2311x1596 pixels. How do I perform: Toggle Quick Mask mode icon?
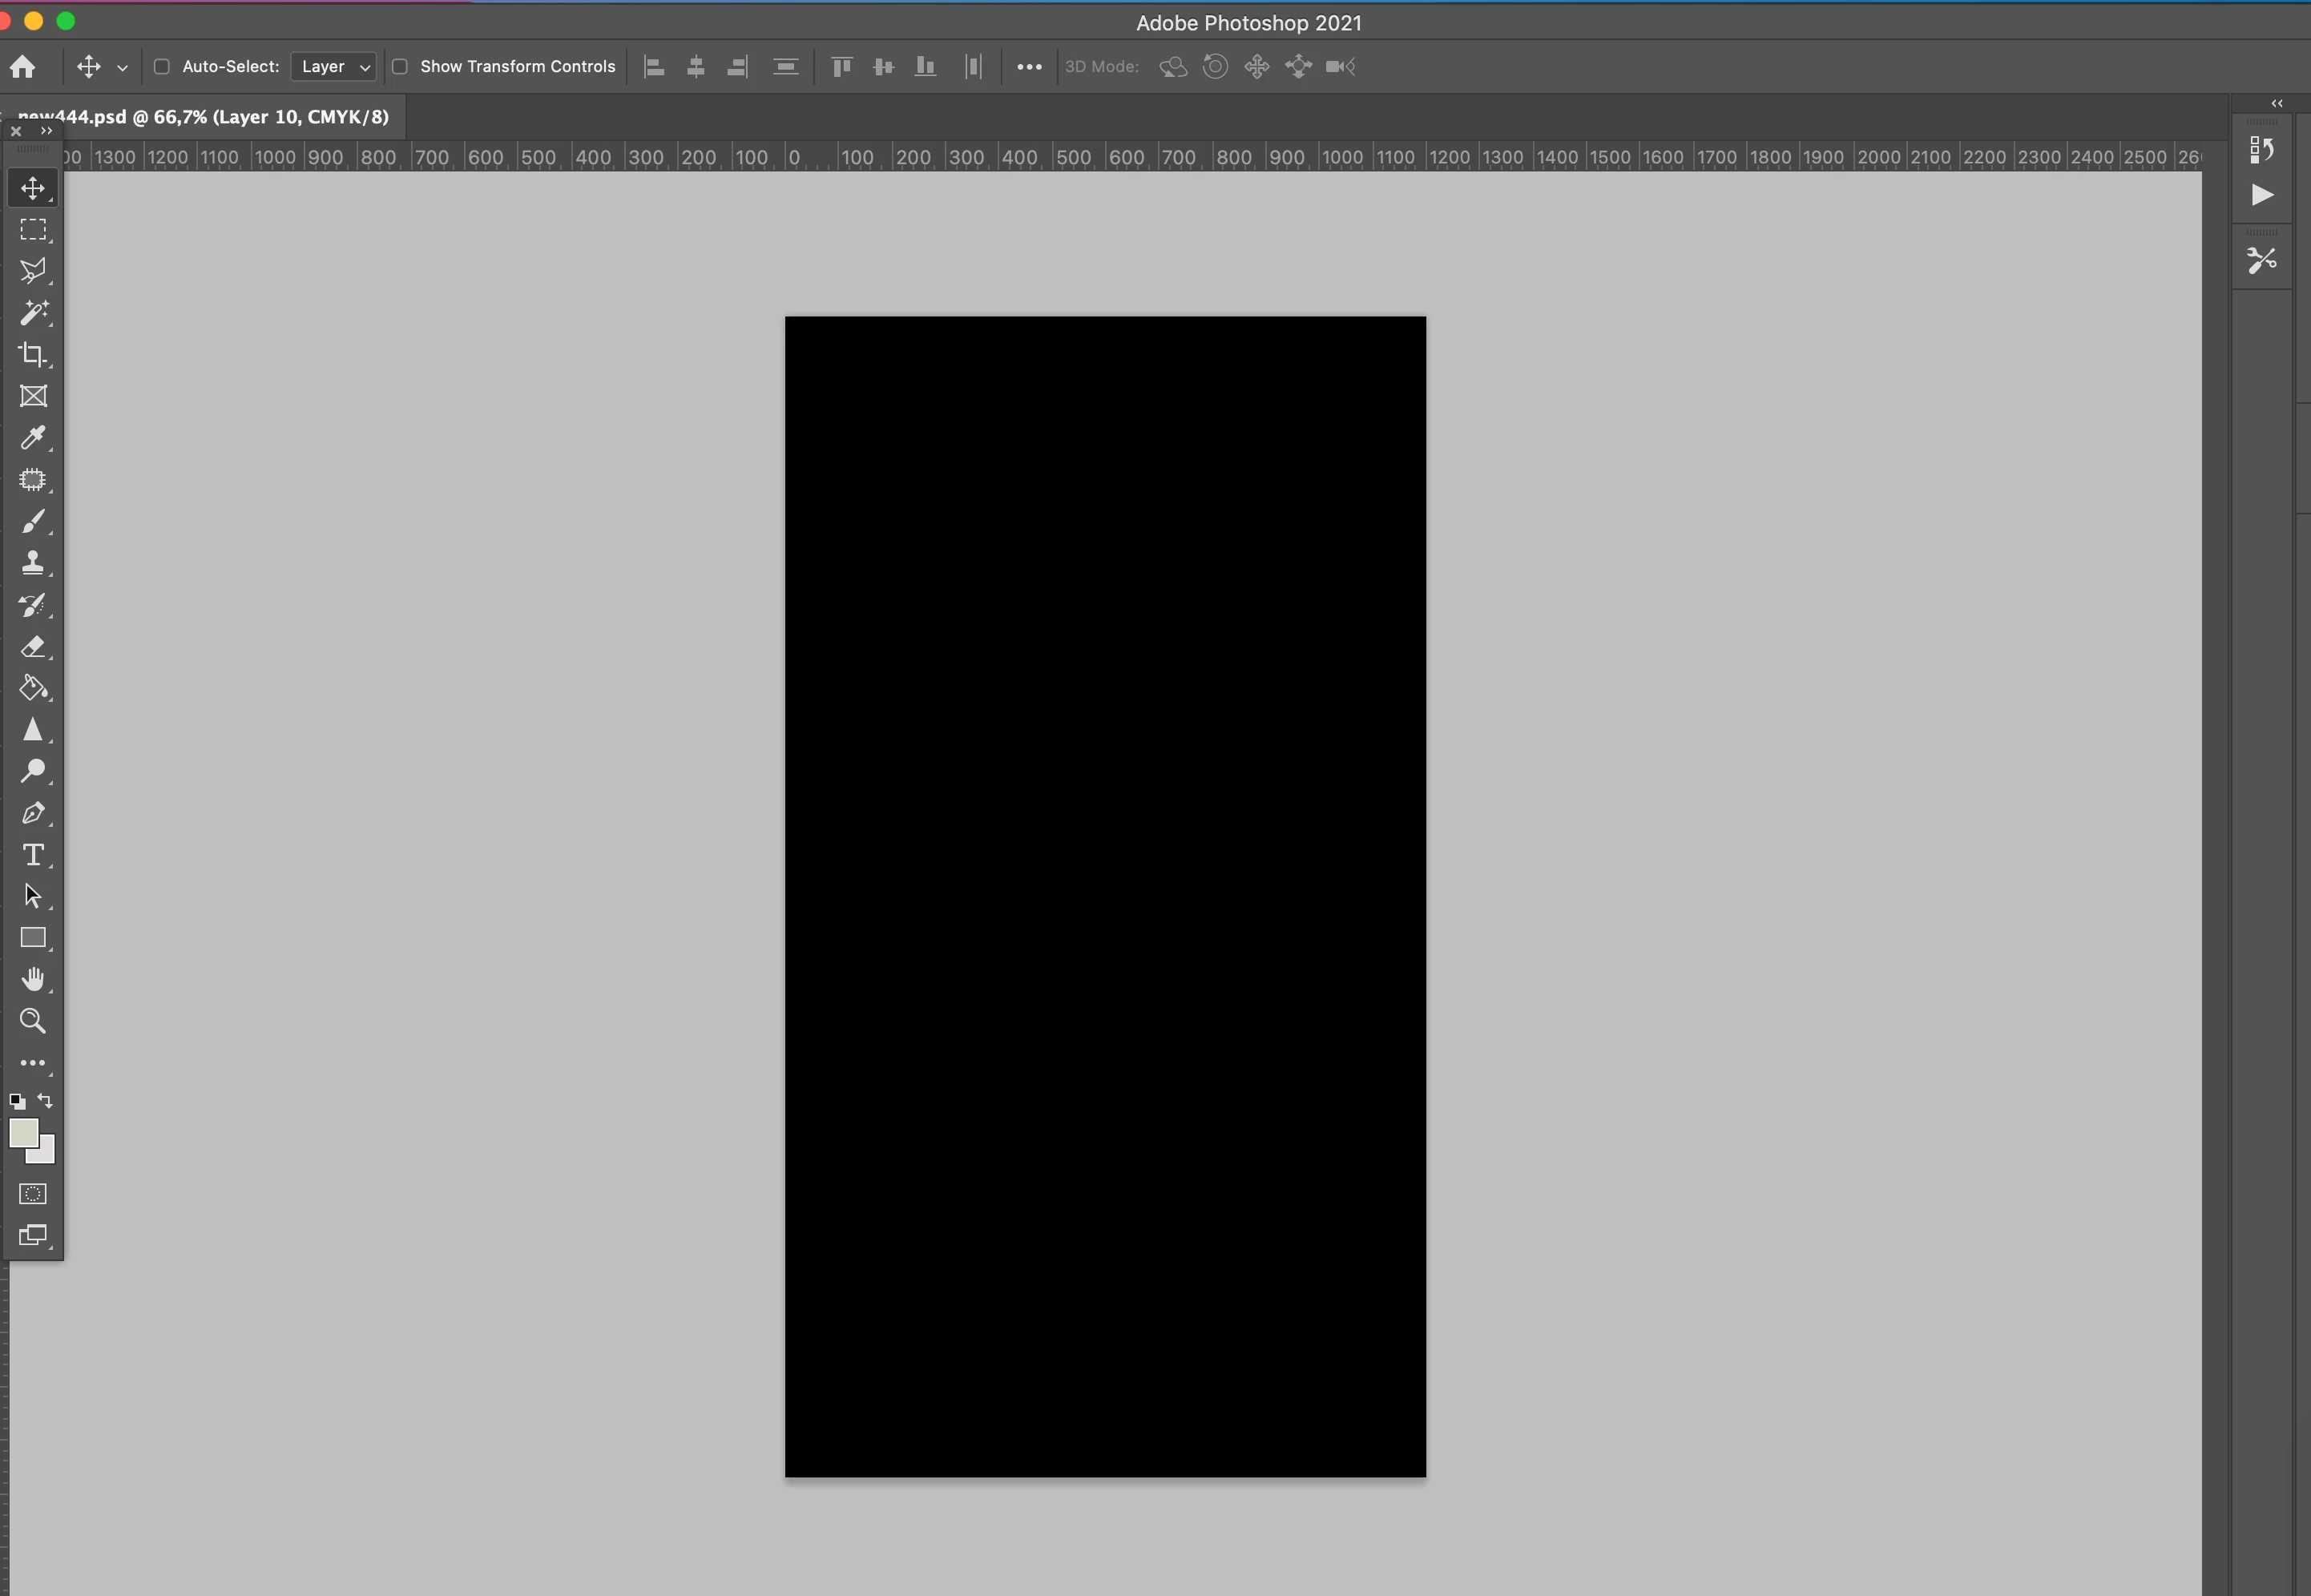pyautogui.click(x=33, y=1194)
